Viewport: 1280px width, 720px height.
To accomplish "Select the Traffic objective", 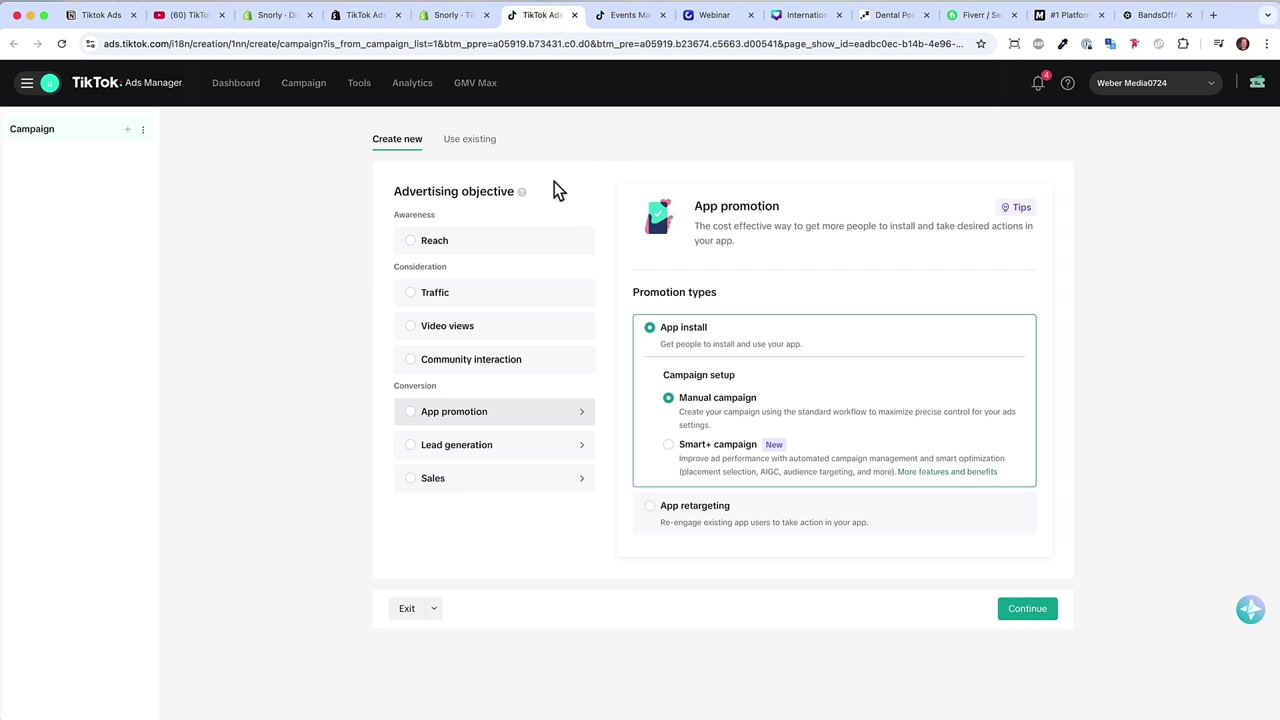I will click(494, 293).
